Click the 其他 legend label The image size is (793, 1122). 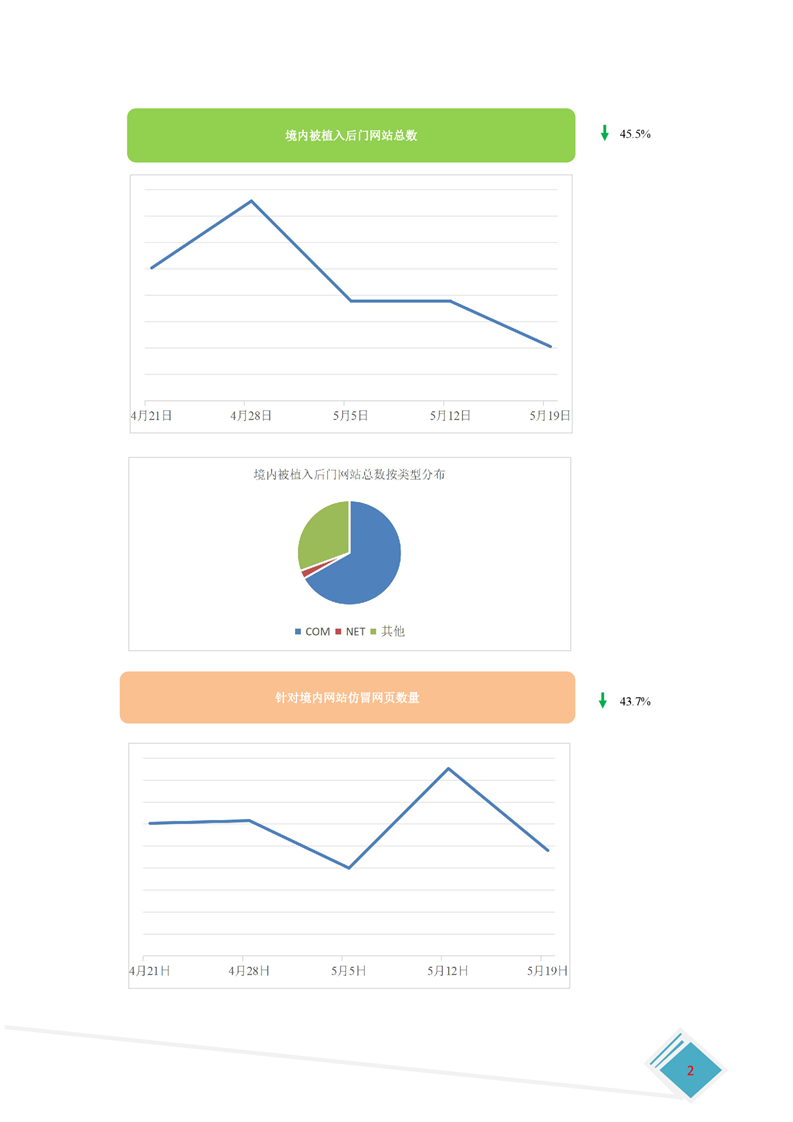(393, 631)
